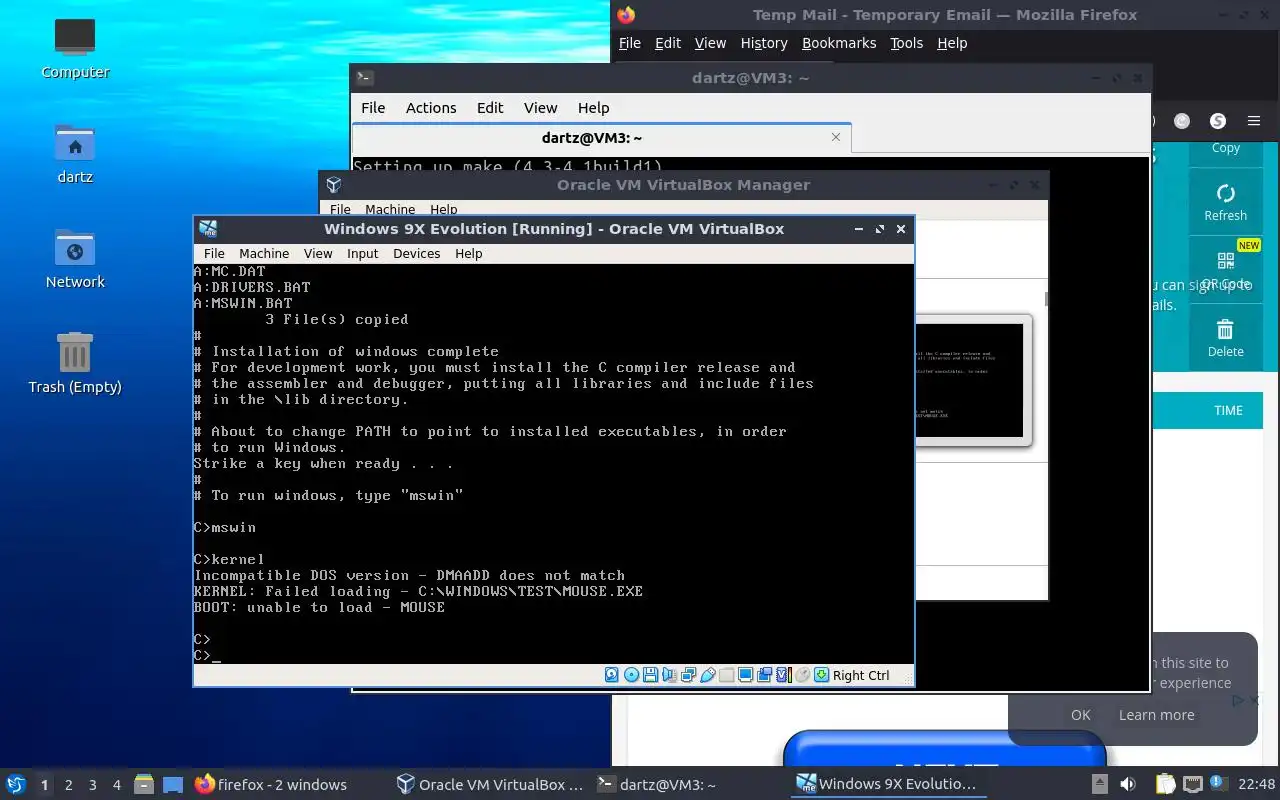Close the dartz@VM3 terminal tab
The width and height of the screenshot is (1280, 800).
[837, 137]
